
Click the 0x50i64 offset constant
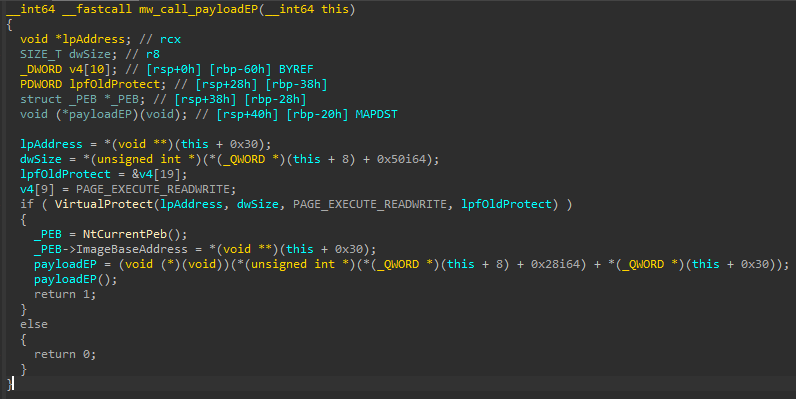[x=401, y=159]
